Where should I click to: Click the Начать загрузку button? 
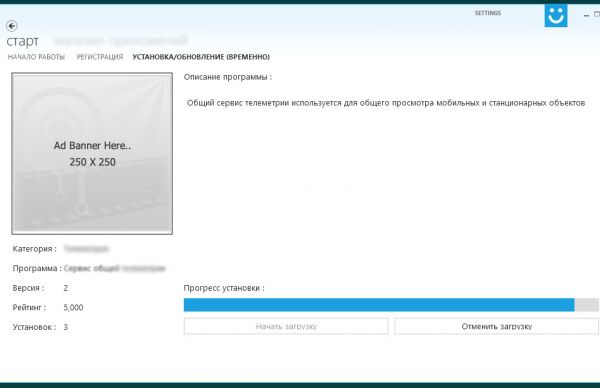coord(286,326)
